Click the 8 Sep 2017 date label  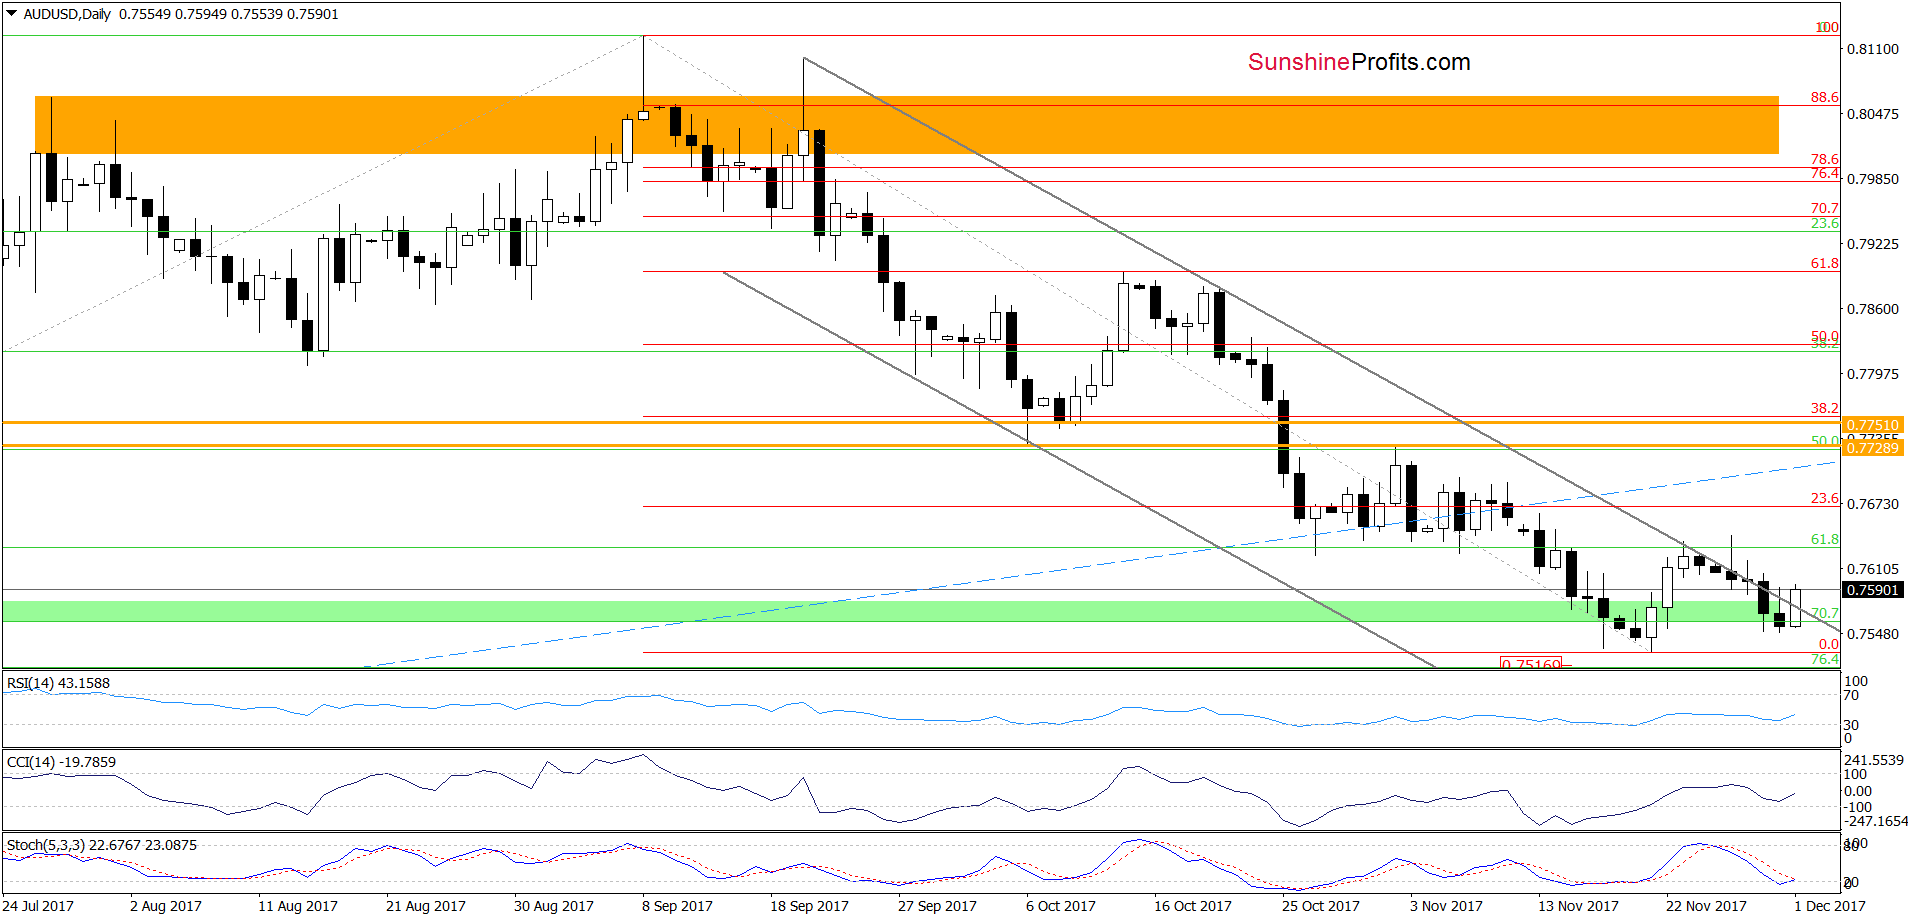point(678,906)
